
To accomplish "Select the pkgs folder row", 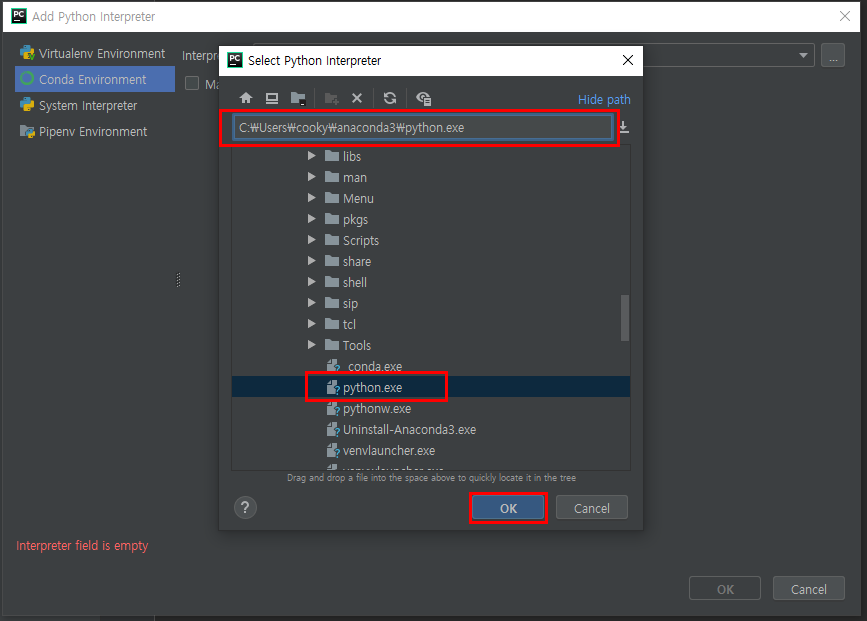I will 431,219.
